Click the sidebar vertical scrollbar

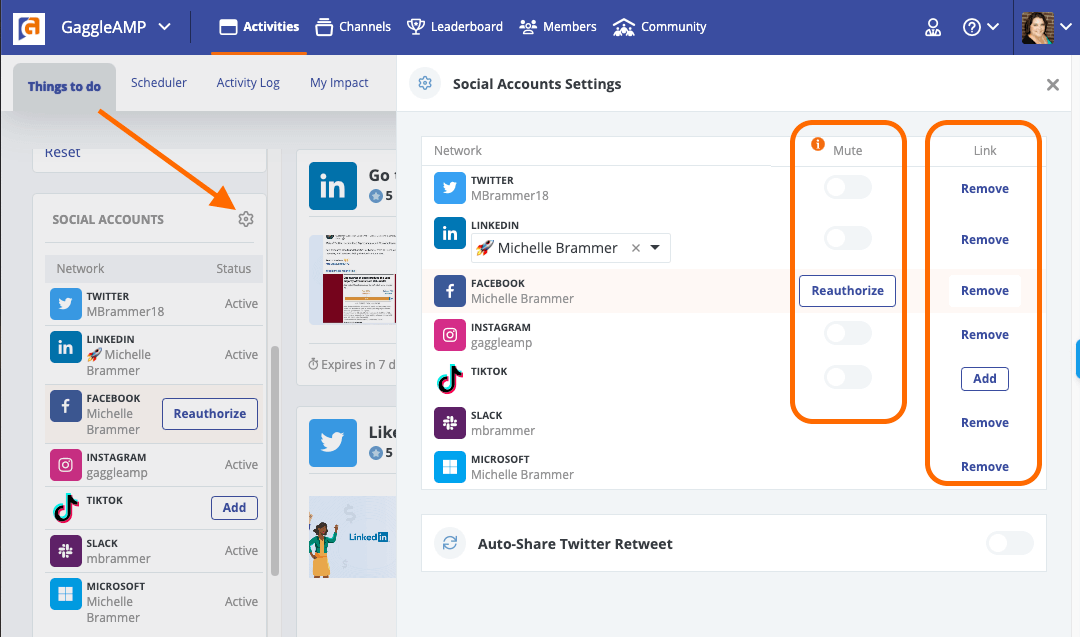275,460
